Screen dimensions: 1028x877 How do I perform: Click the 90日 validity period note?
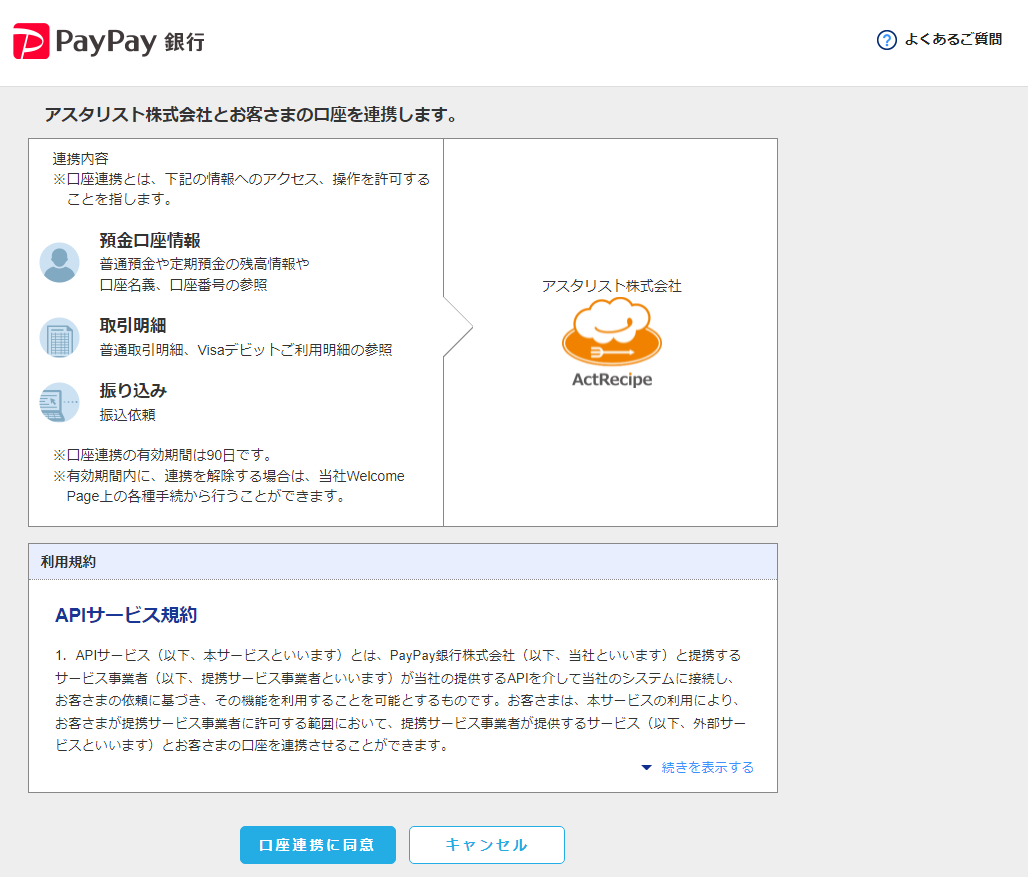tap(163, 455)
